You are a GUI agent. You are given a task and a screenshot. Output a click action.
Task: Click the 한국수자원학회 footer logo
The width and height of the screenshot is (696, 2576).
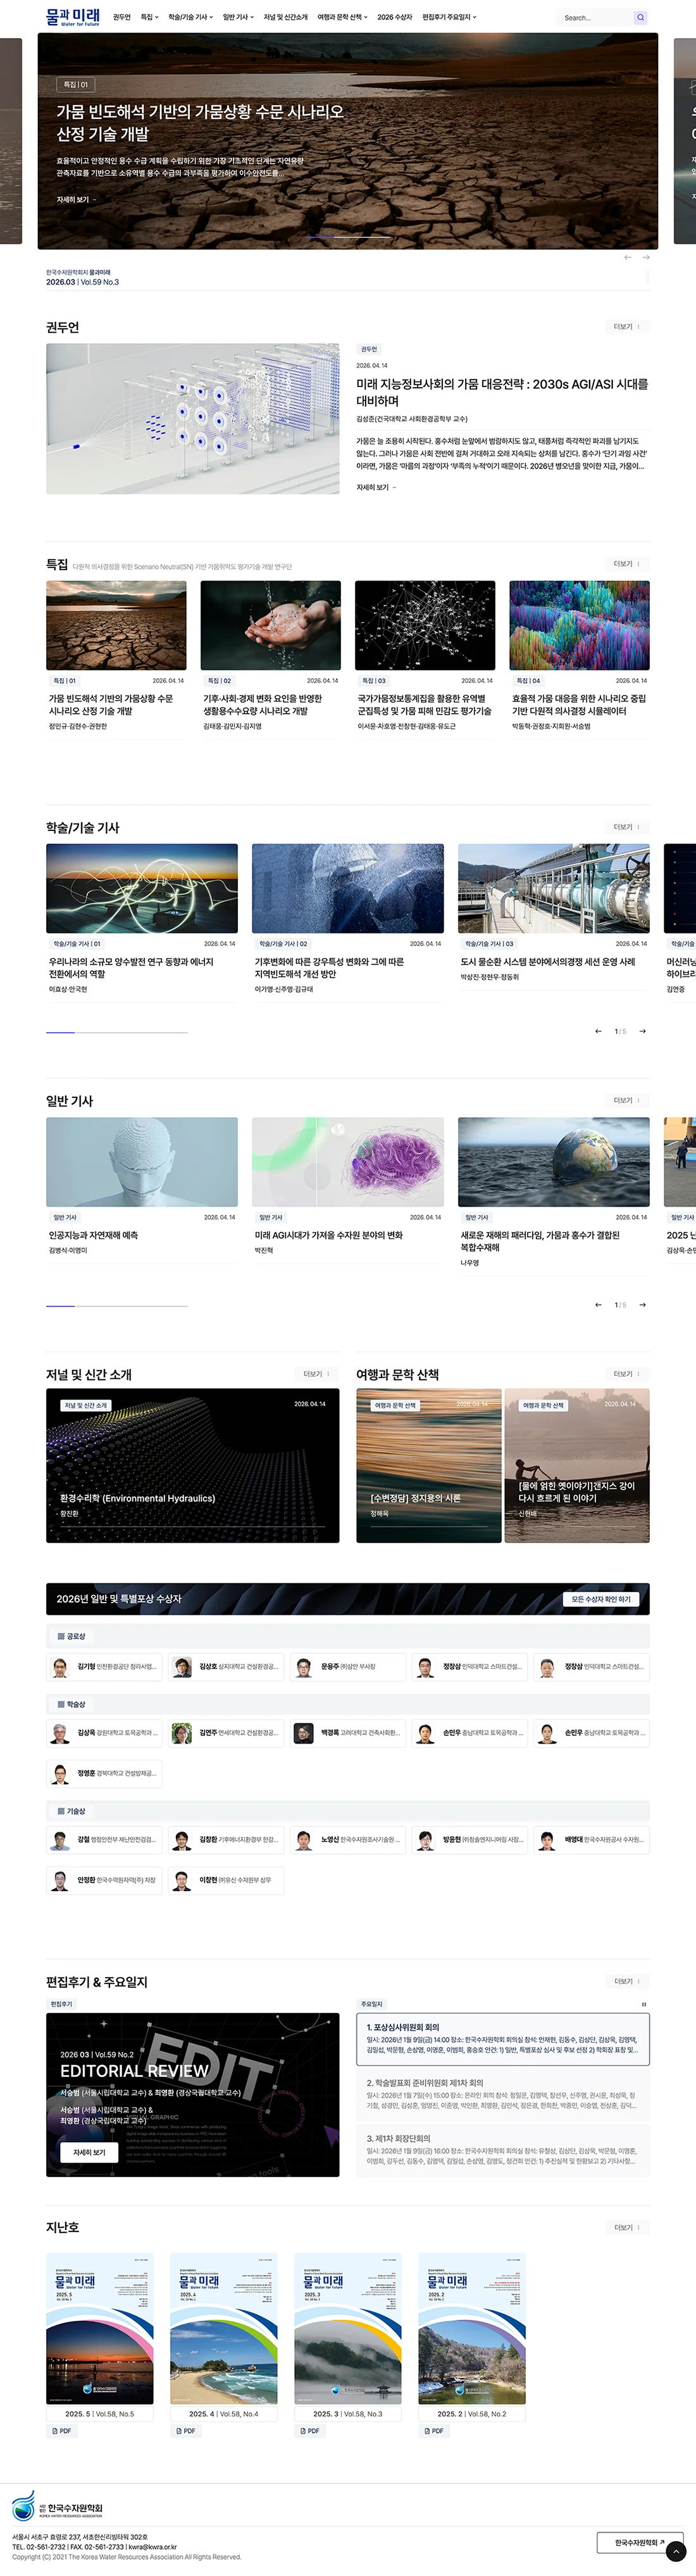click(x=58, y=2507)
